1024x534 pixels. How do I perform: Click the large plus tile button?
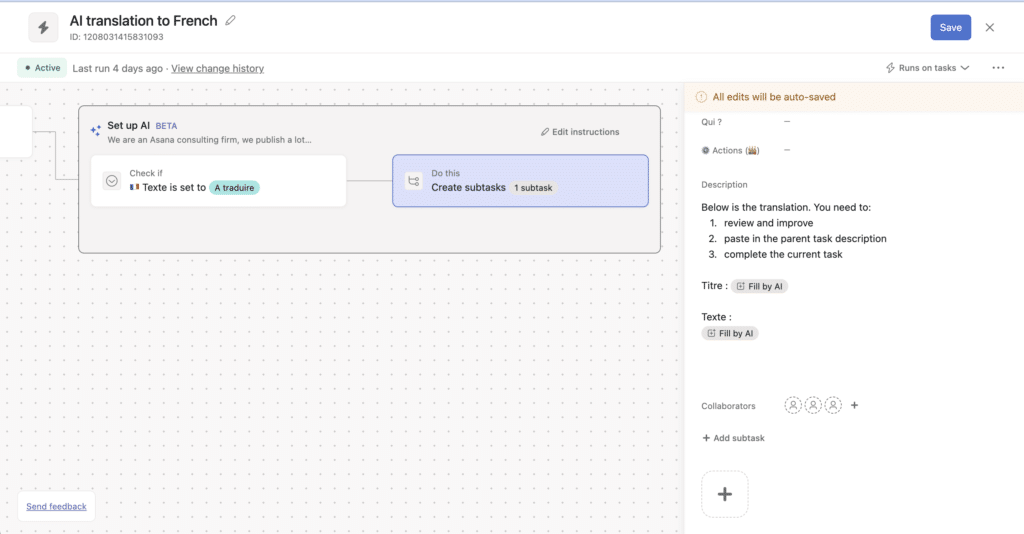click(x=725, y=494)
